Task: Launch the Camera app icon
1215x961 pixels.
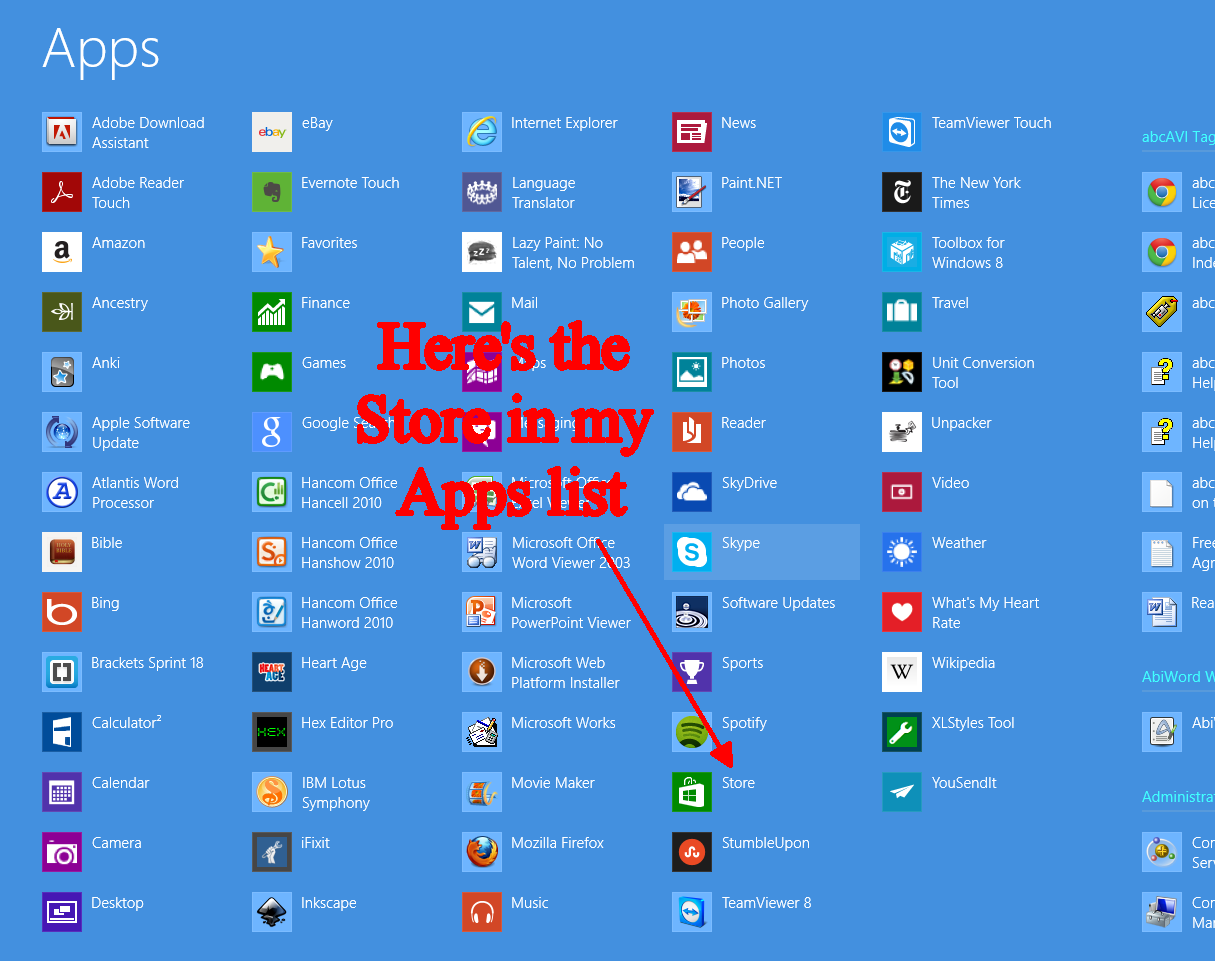Action: pos(62,852)
